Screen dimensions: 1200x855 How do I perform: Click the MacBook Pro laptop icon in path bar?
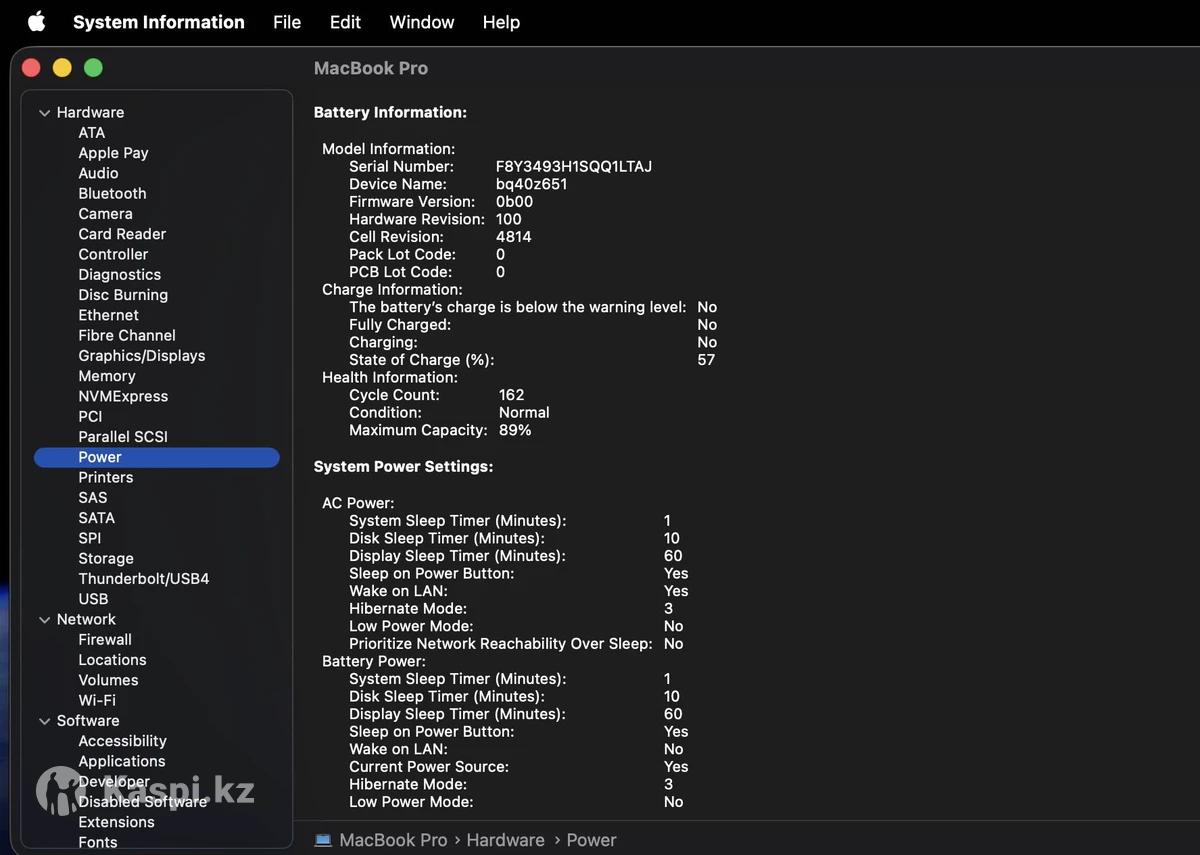click(323, 840)
